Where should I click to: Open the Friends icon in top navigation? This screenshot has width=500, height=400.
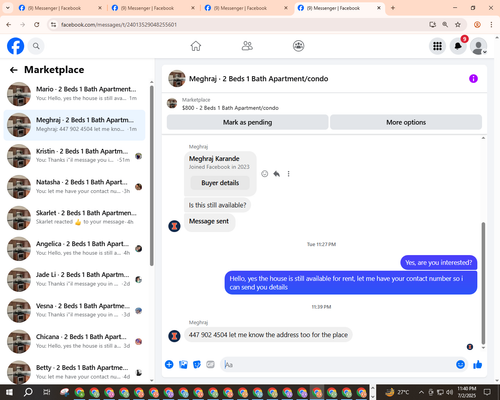tap(247, 46)
